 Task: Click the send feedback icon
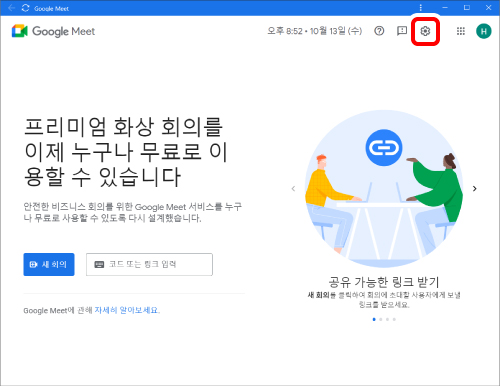pyautogui.click(x=402, y=31)
